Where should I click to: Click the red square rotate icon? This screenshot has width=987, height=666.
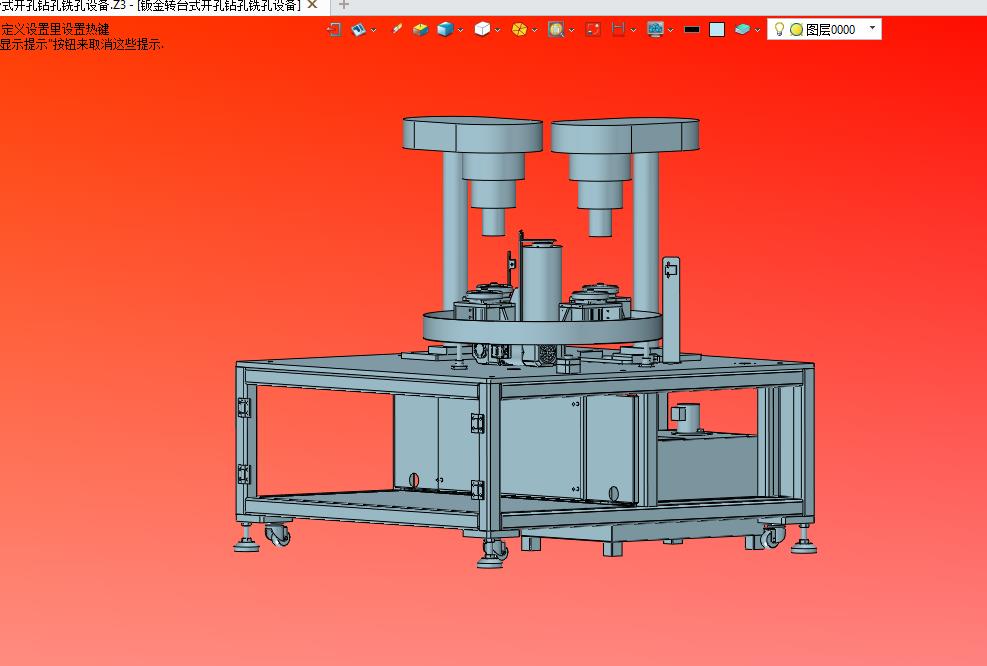click(593, 30)
